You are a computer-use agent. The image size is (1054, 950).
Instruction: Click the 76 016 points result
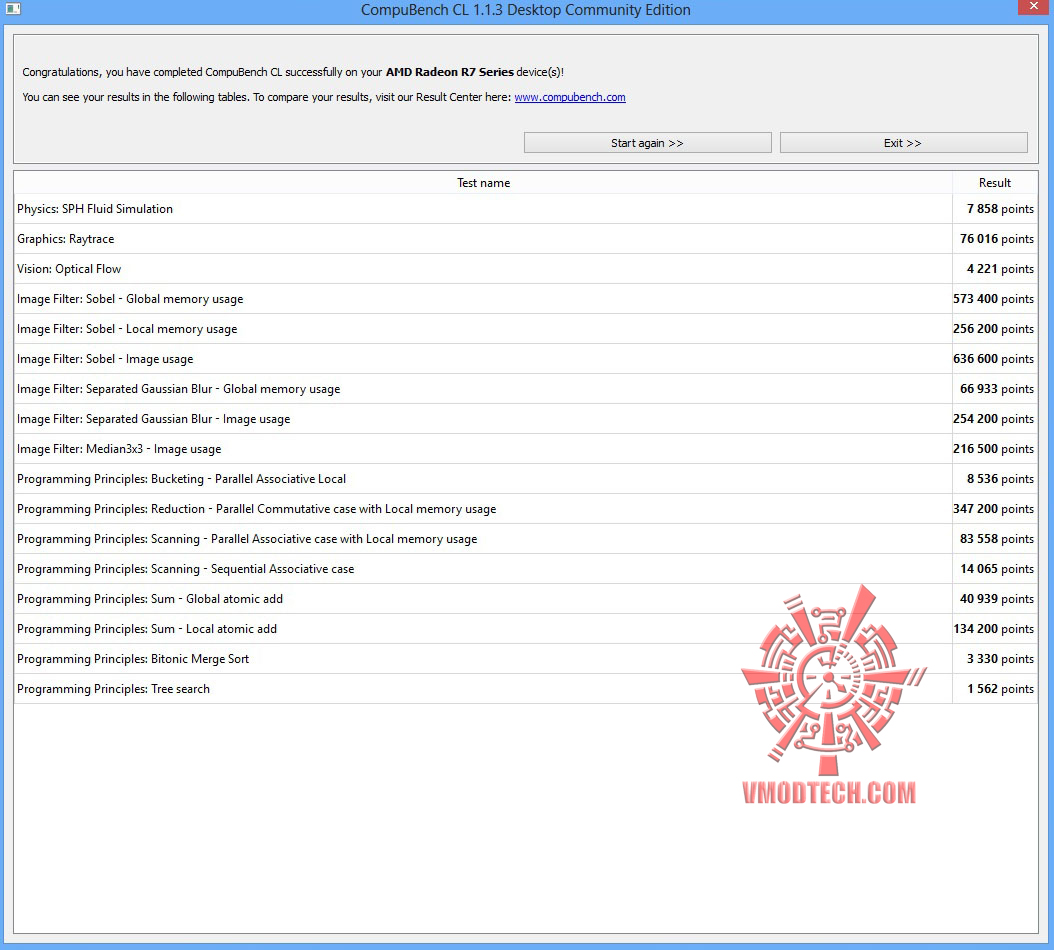pyautogui.click(x=997, y=239)
